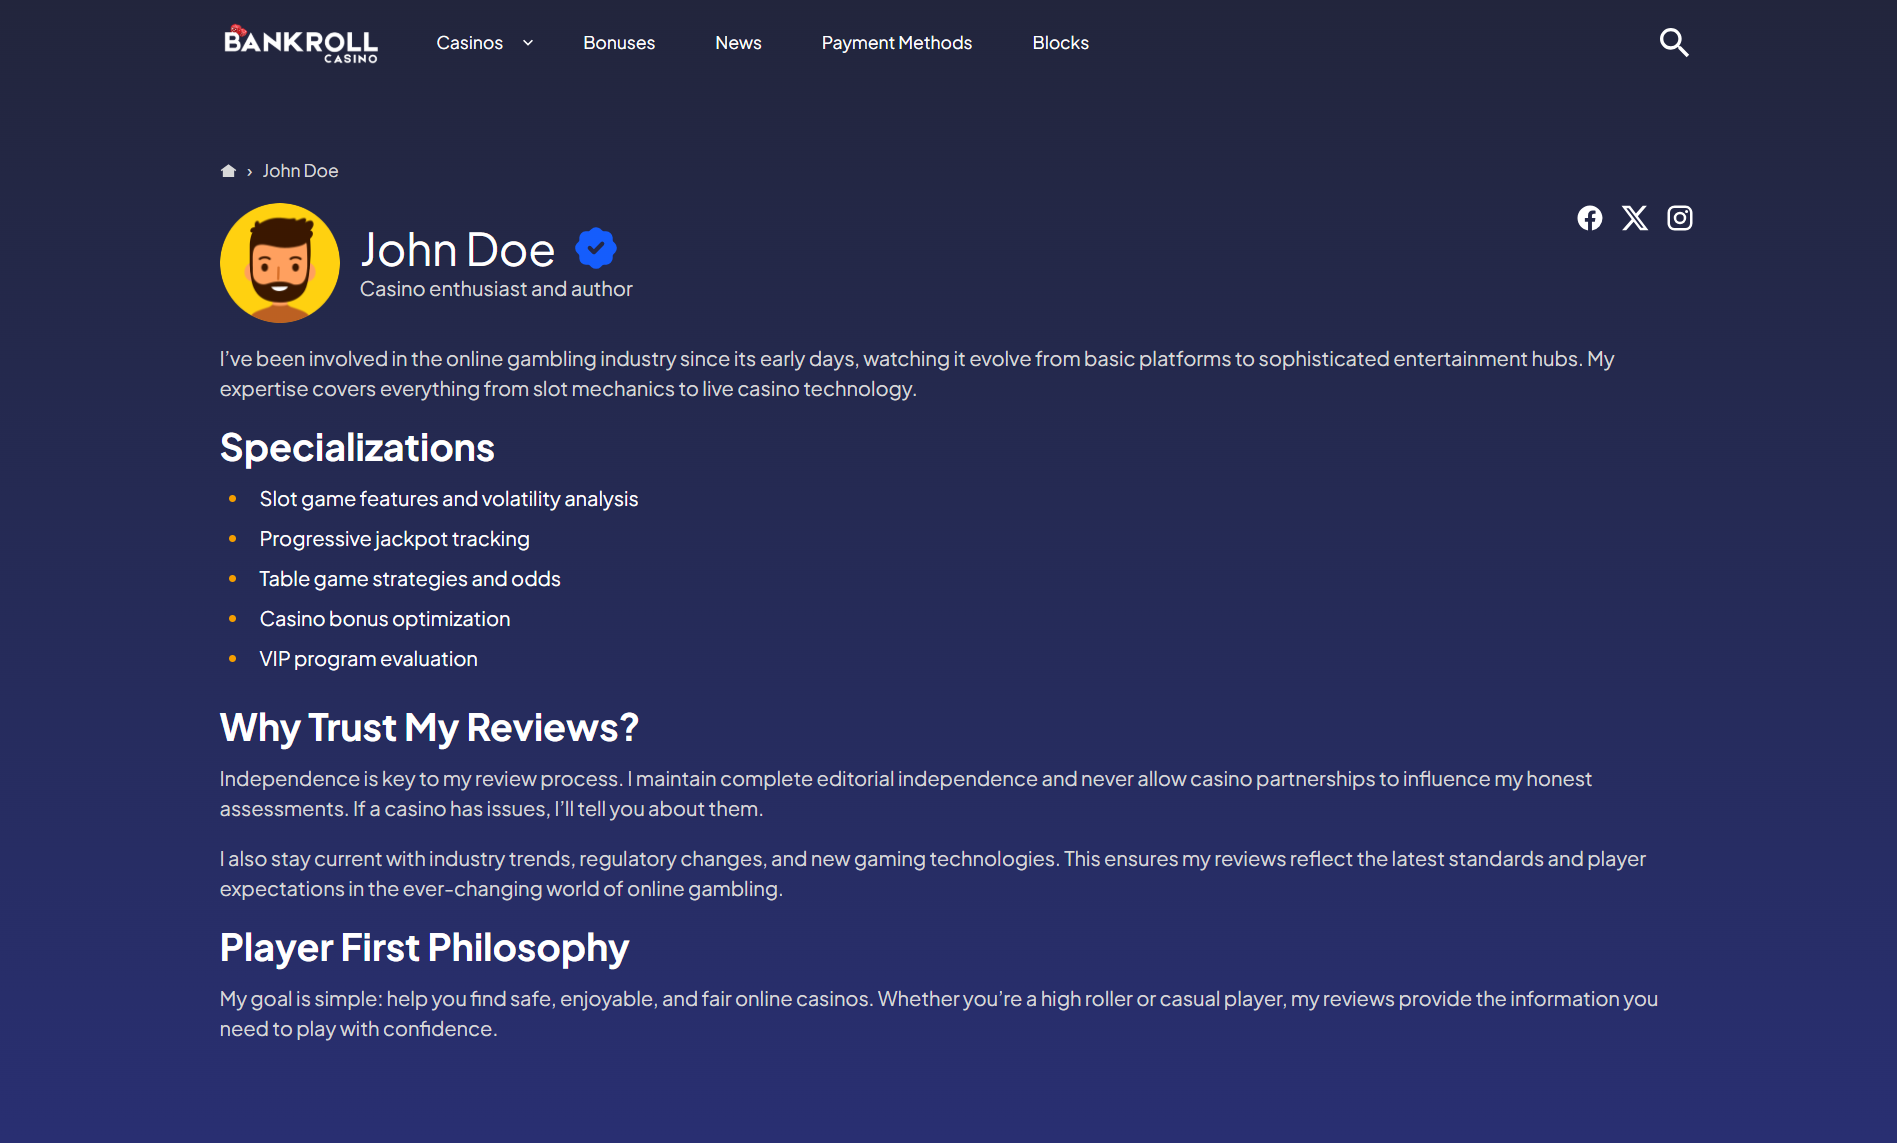Open the search magnifier icon

point(1673,43)
